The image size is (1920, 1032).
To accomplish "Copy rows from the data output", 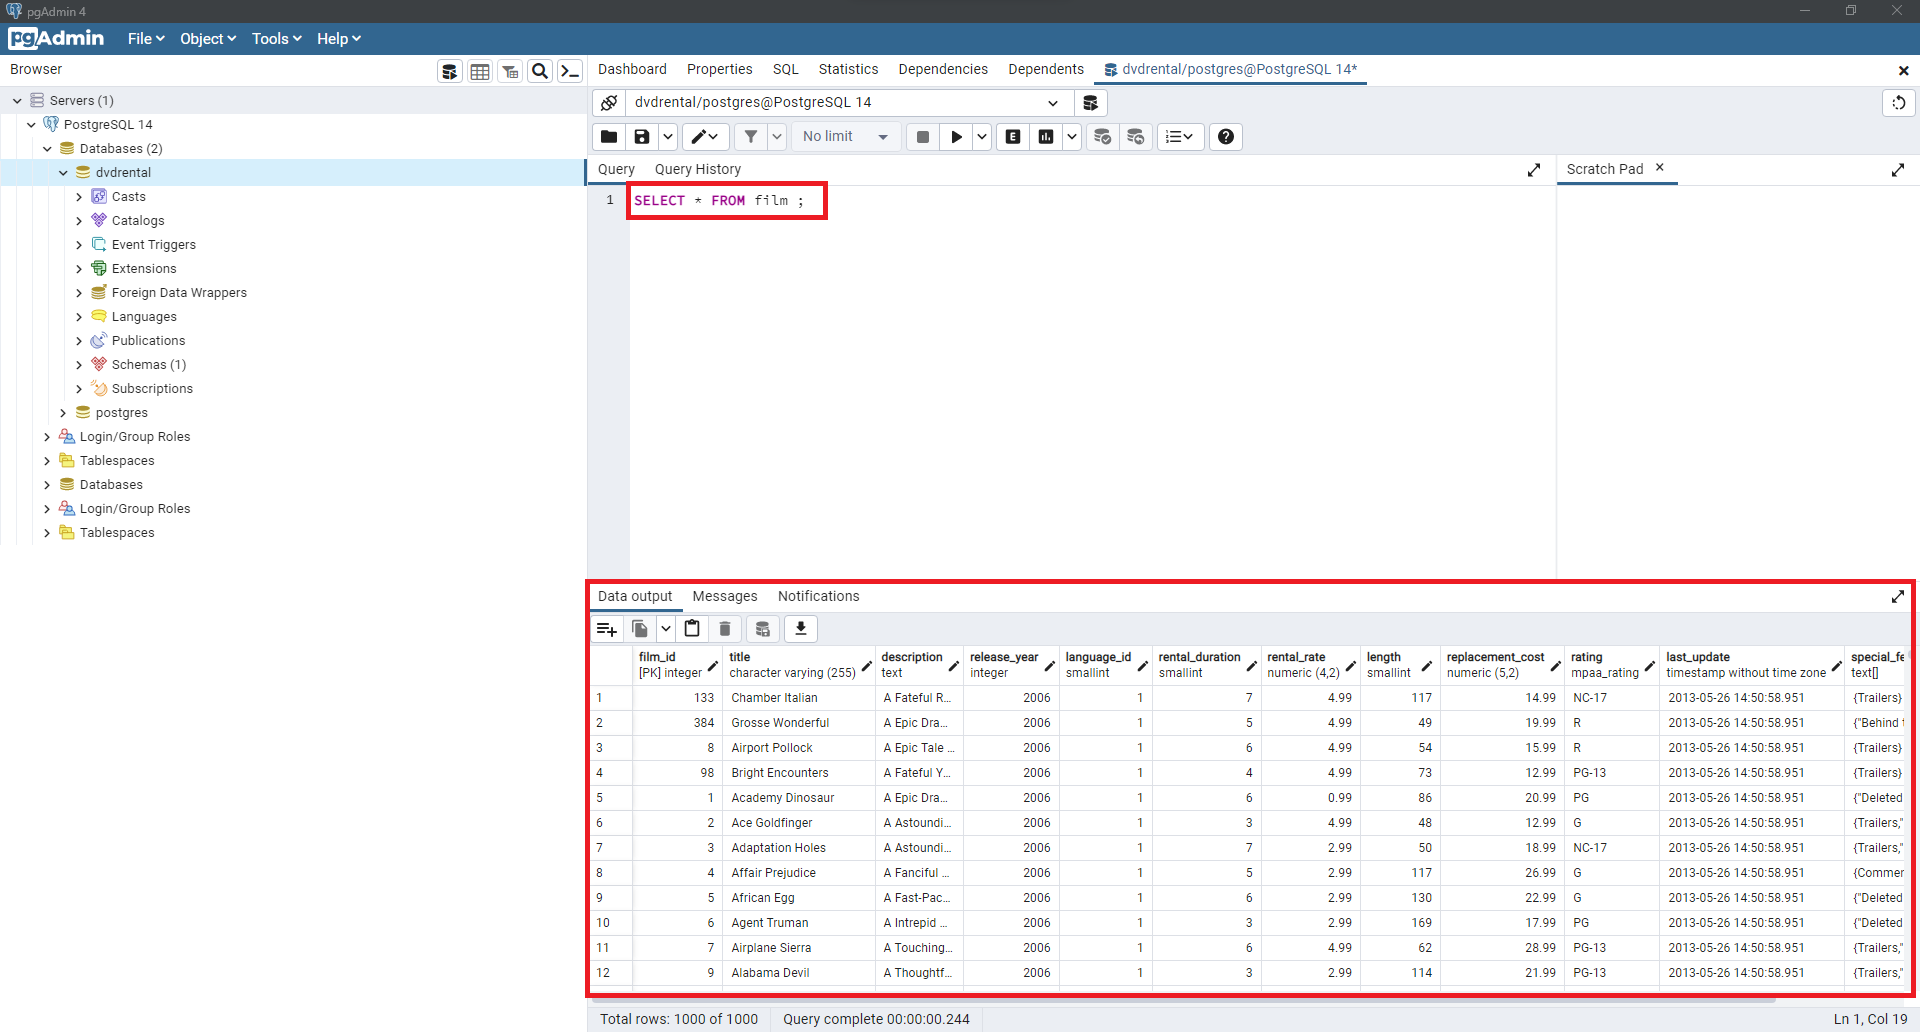I will 639,628.
